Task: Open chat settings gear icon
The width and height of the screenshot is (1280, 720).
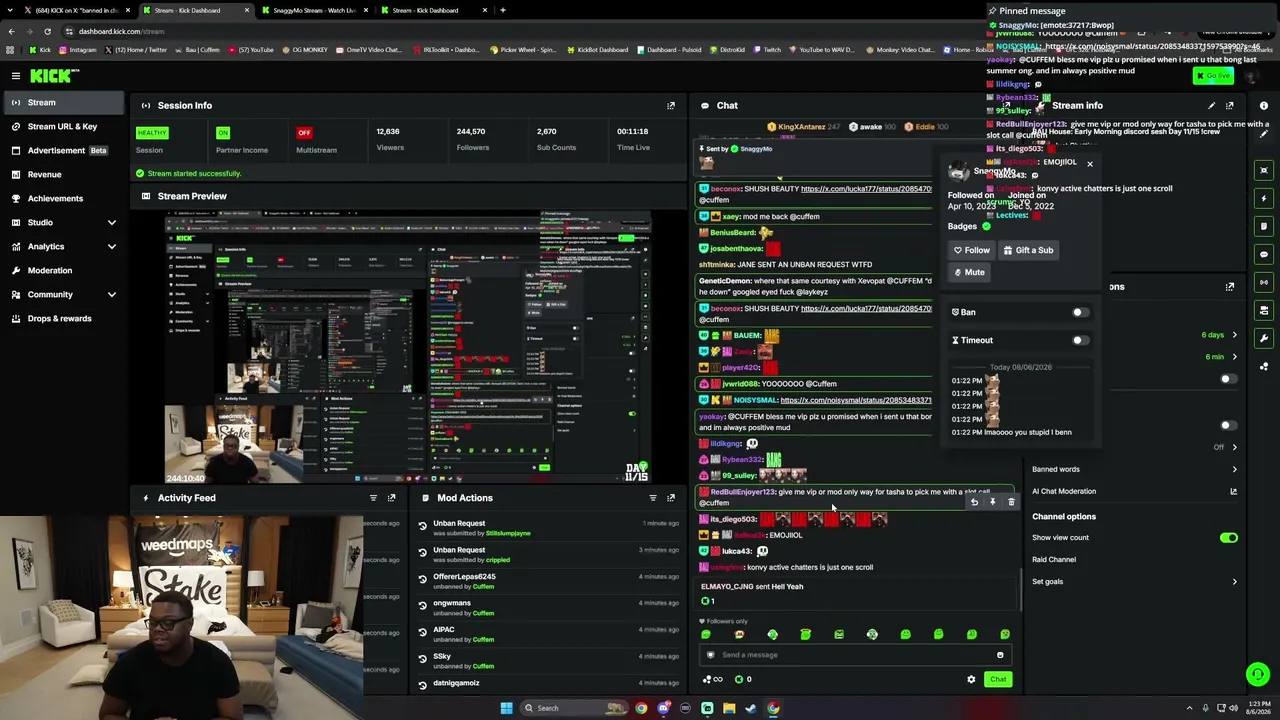Action: 971,680
